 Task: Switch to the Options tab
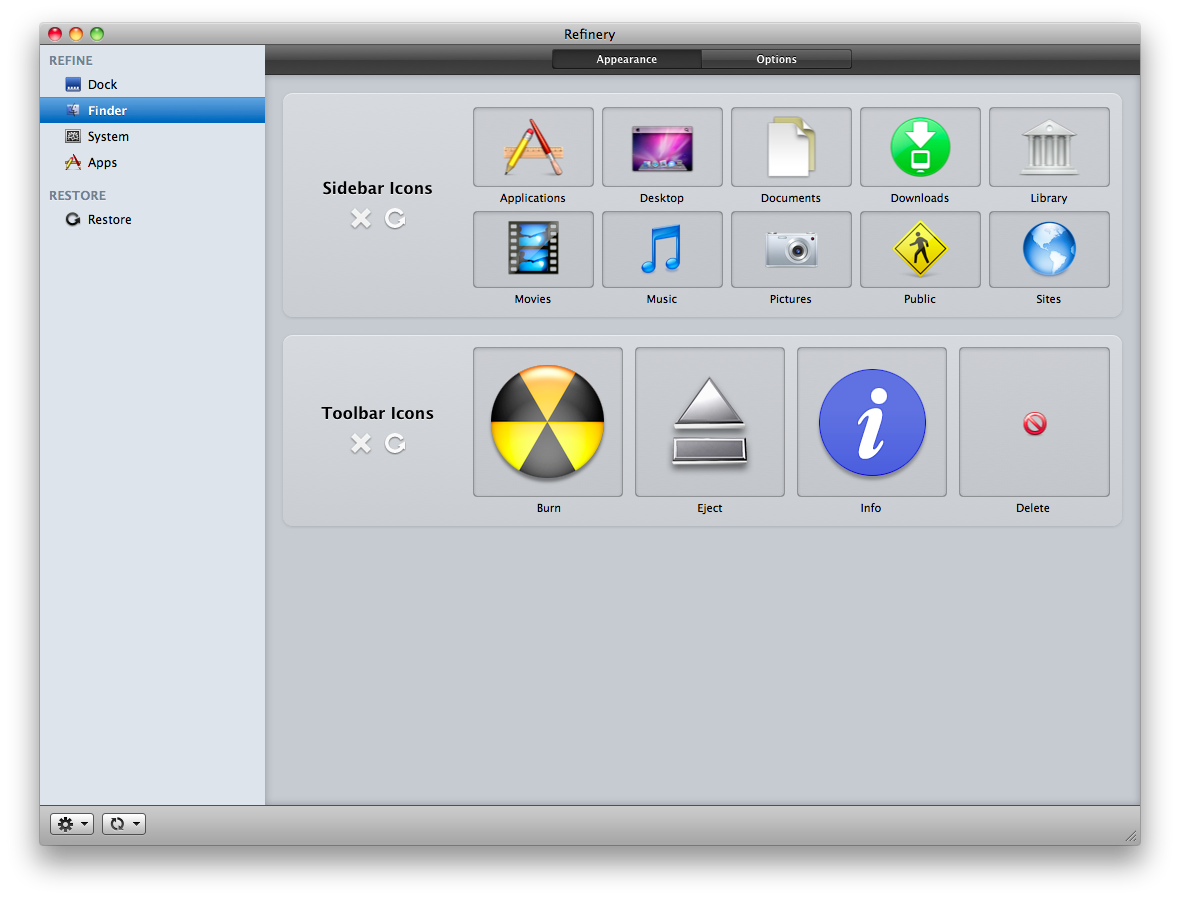[x=777, y=59]
